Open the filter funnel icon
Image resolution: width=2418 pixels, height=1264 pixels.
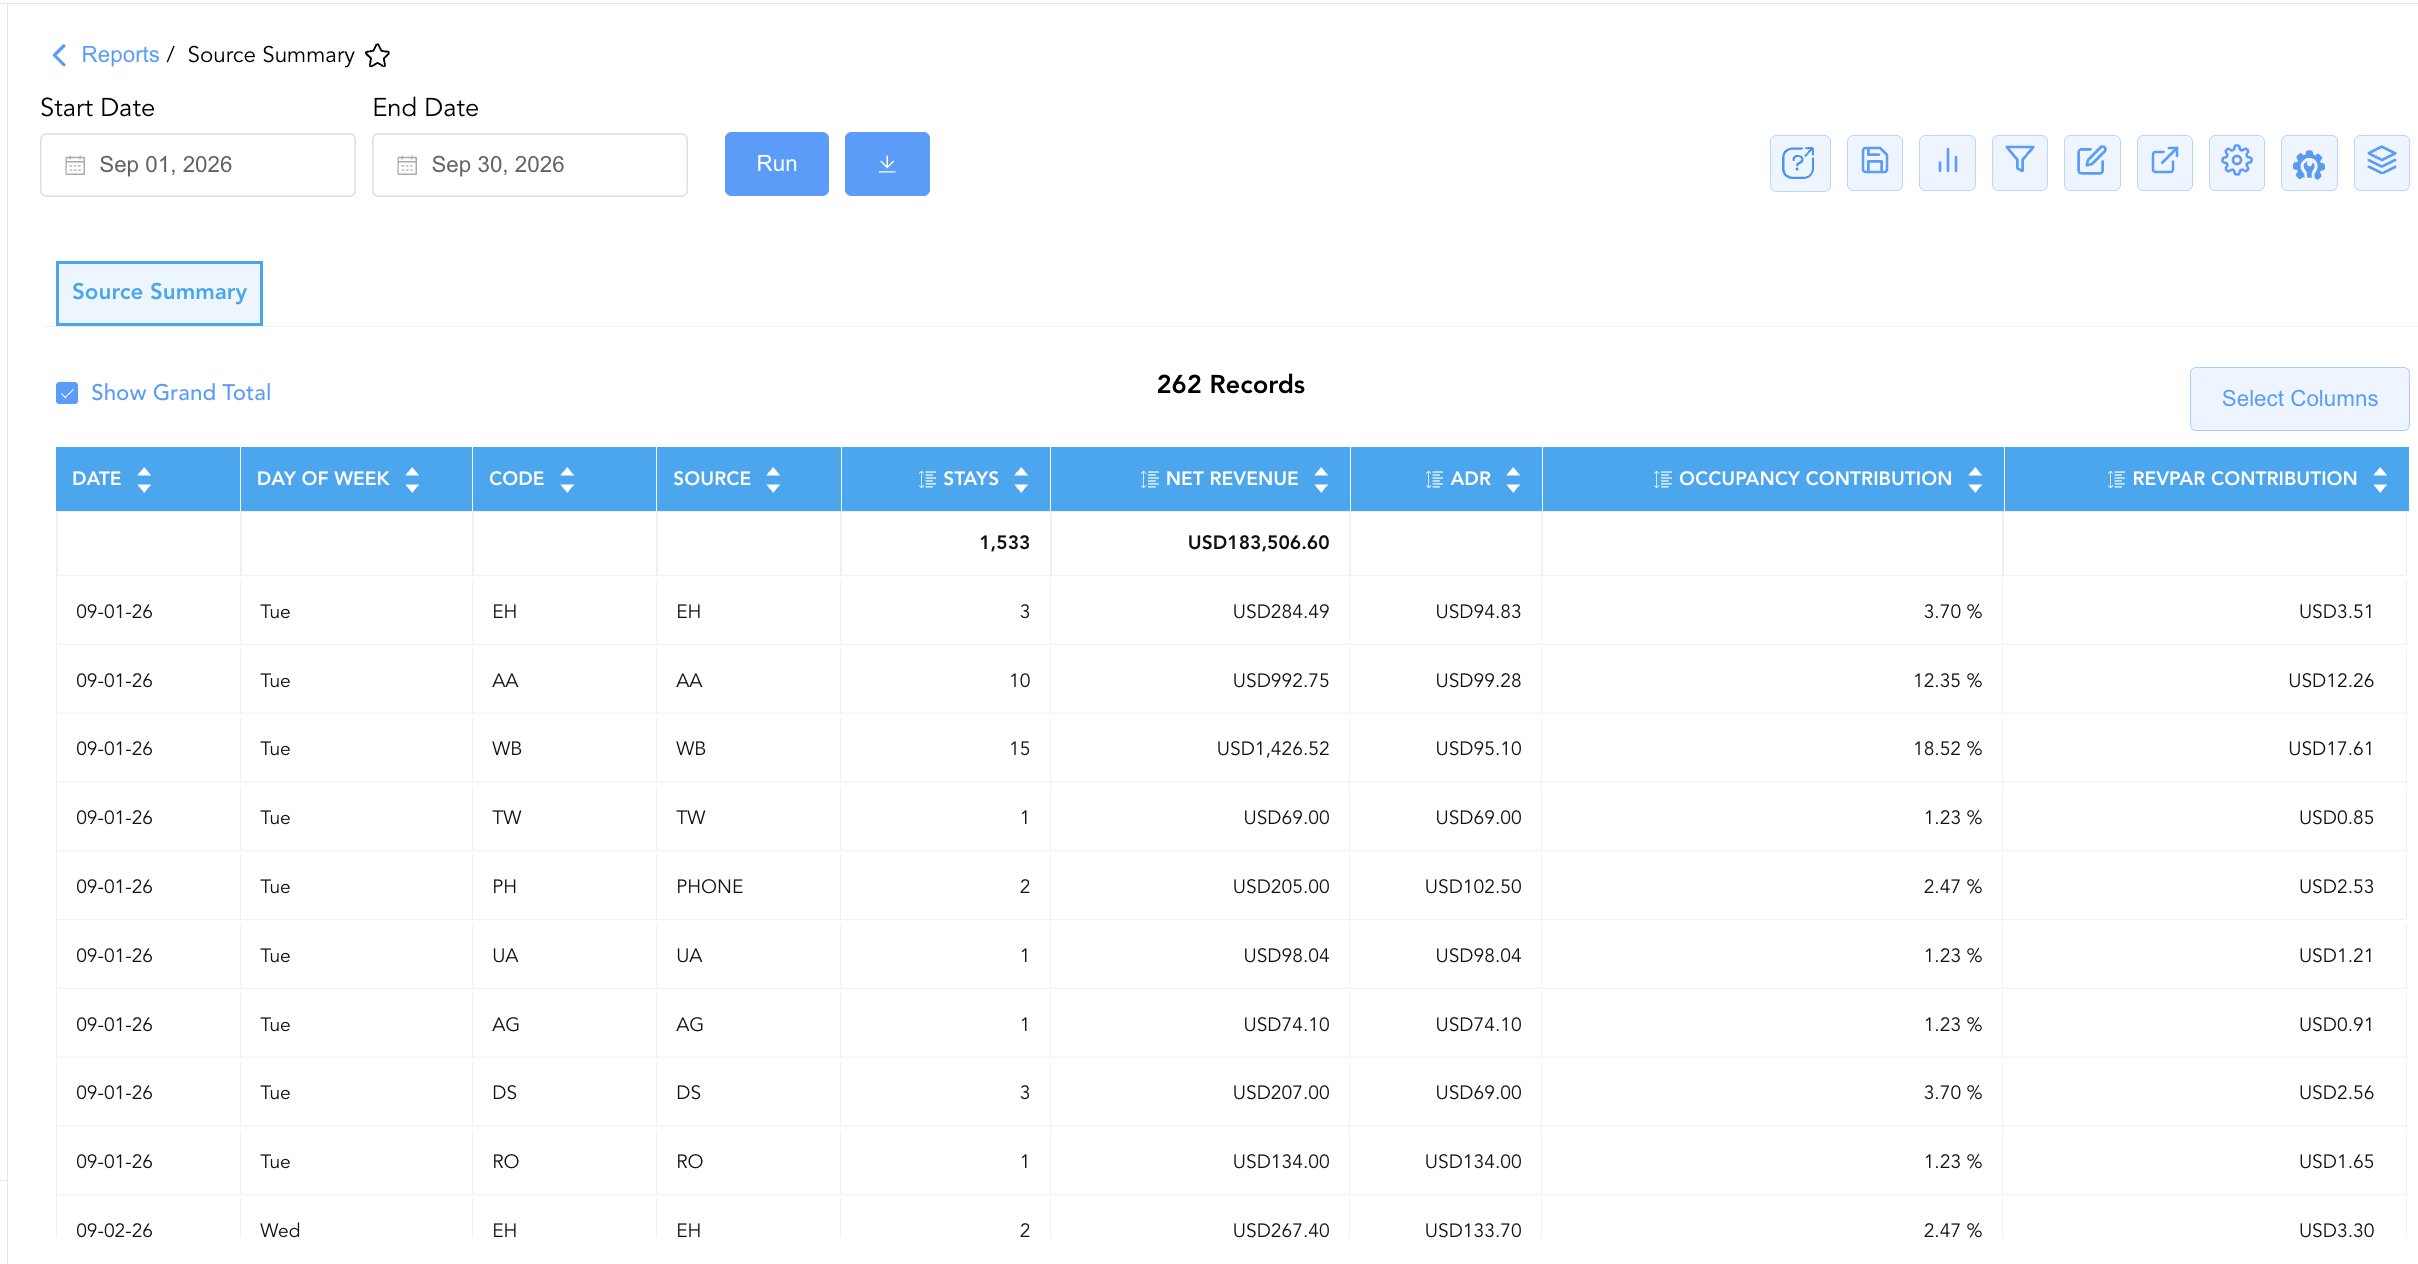2019,162
